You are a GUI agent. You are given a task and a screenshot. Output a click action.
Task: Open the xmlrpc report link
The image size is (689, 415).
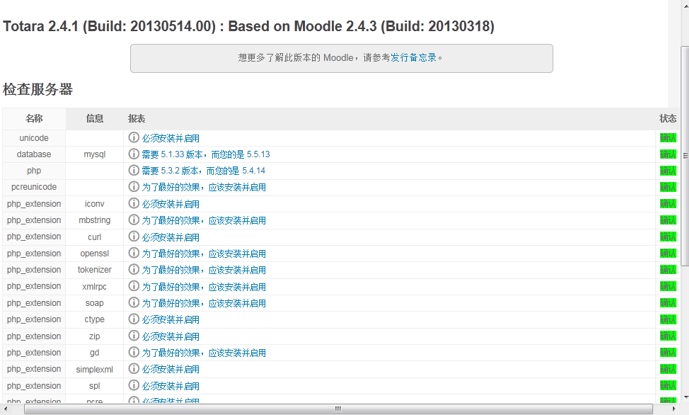pos(204,287)
